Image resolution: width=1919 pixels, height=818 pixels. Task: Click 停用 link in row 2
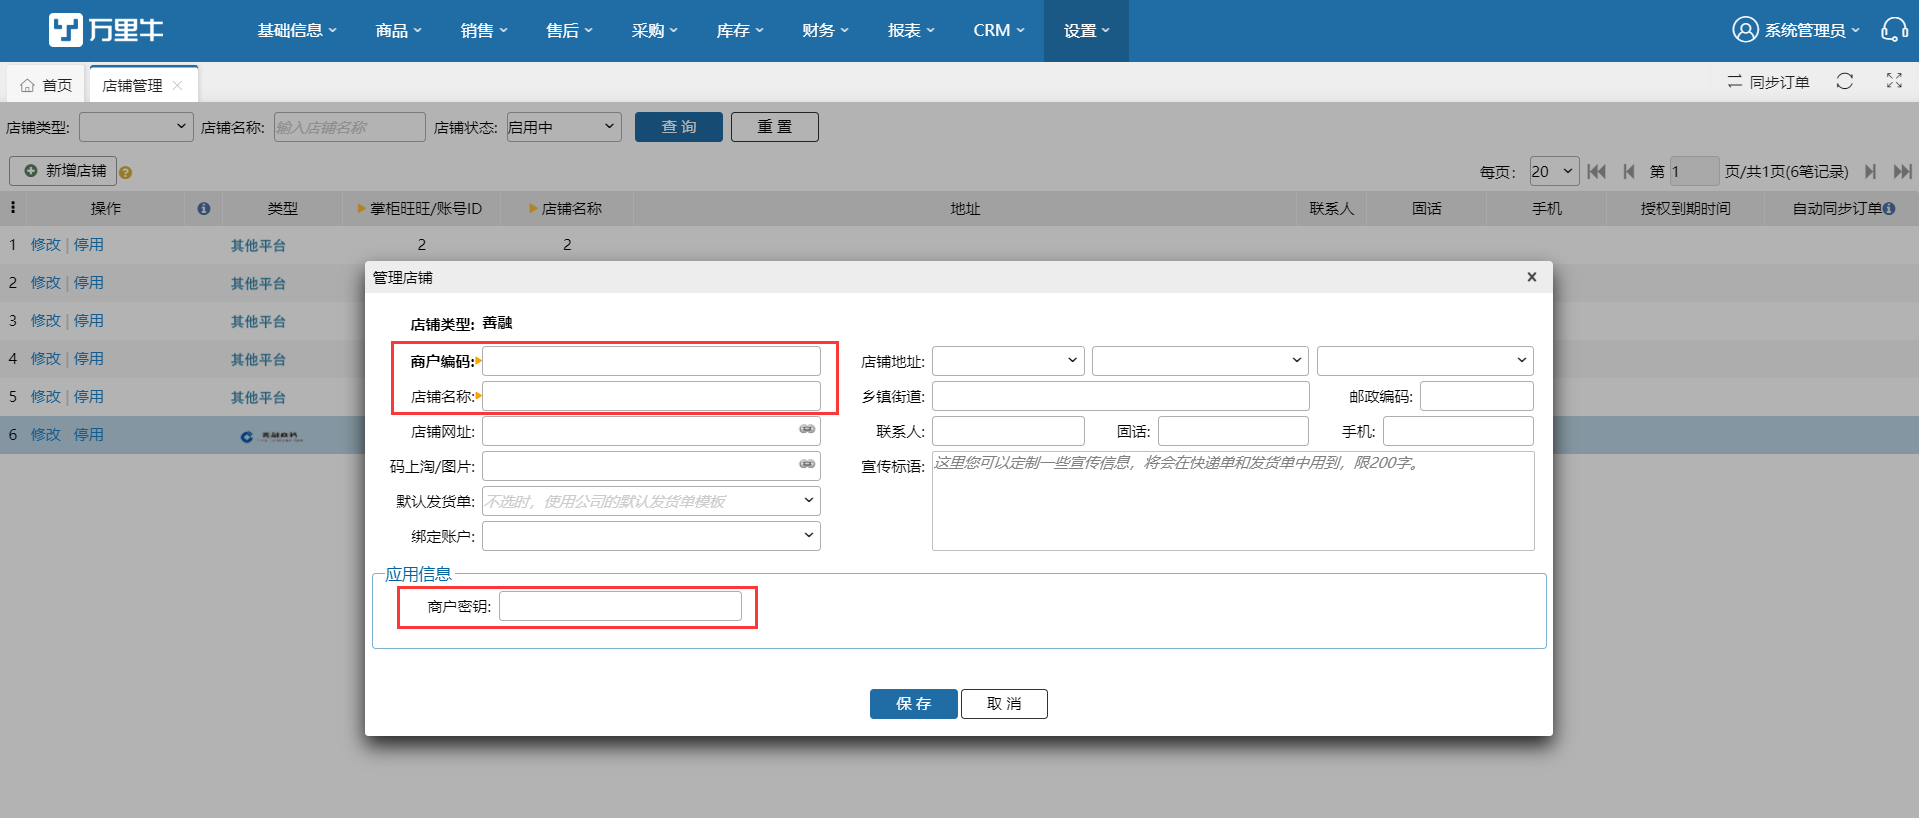pos(89,282)
